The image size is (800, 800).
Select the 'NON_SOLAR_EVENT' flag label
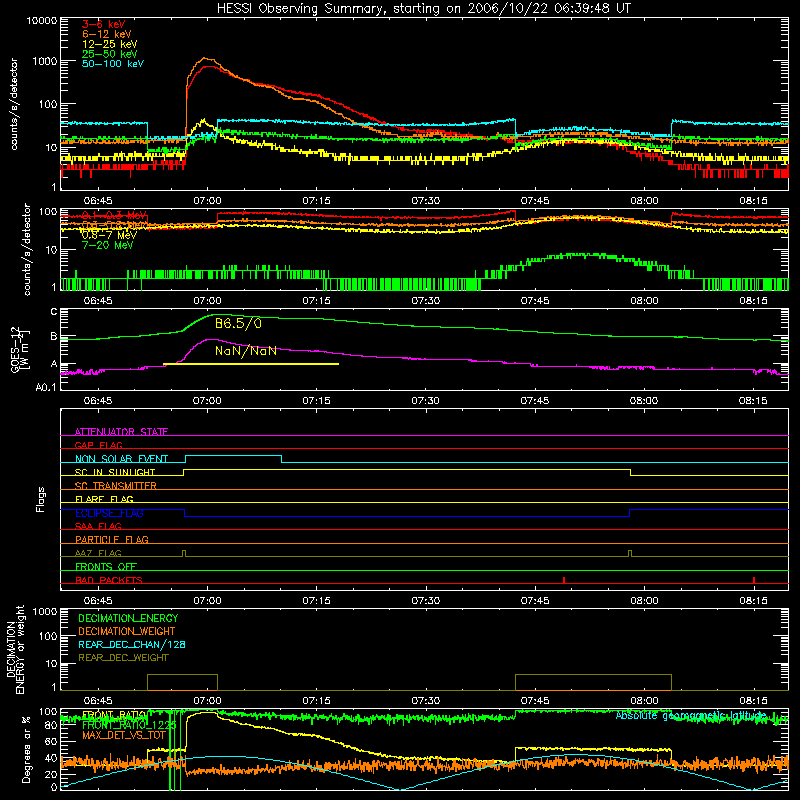tap(121, 459)
